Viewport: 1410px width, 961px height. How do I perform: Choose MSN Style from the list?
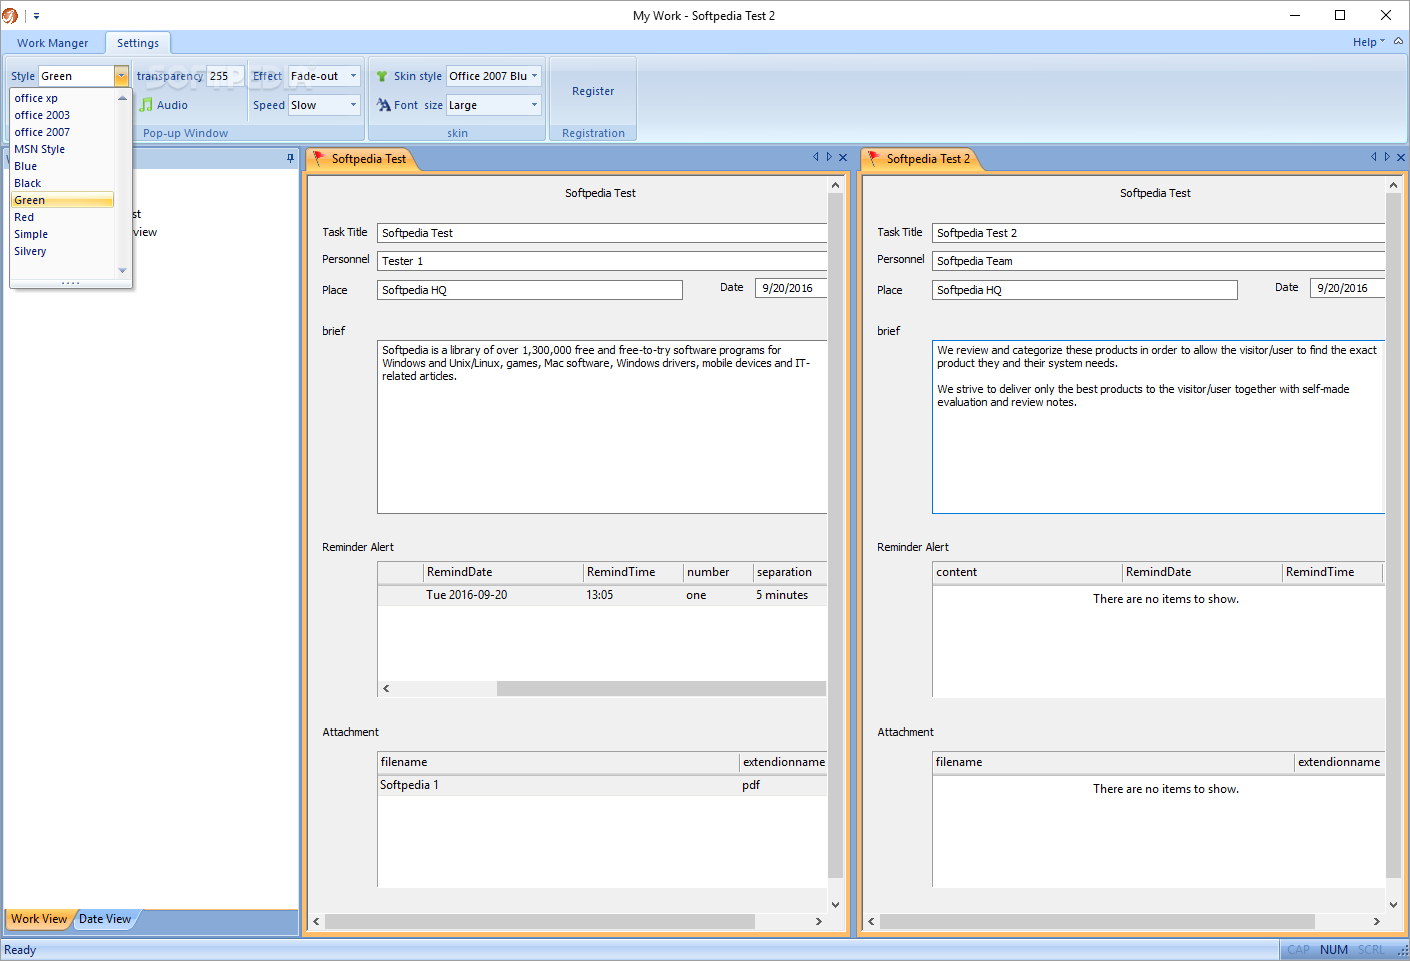[63, 149]
